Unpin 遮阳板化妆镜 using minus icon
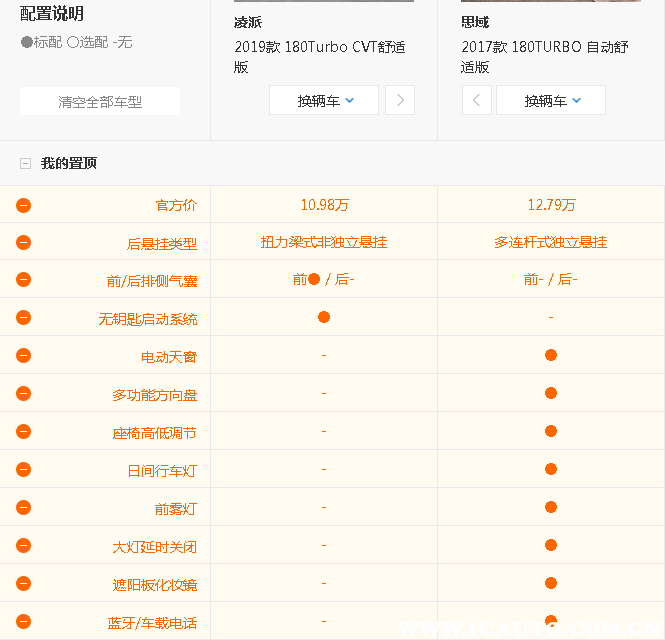This screenshot has width=665, height=640. (23, 584)
